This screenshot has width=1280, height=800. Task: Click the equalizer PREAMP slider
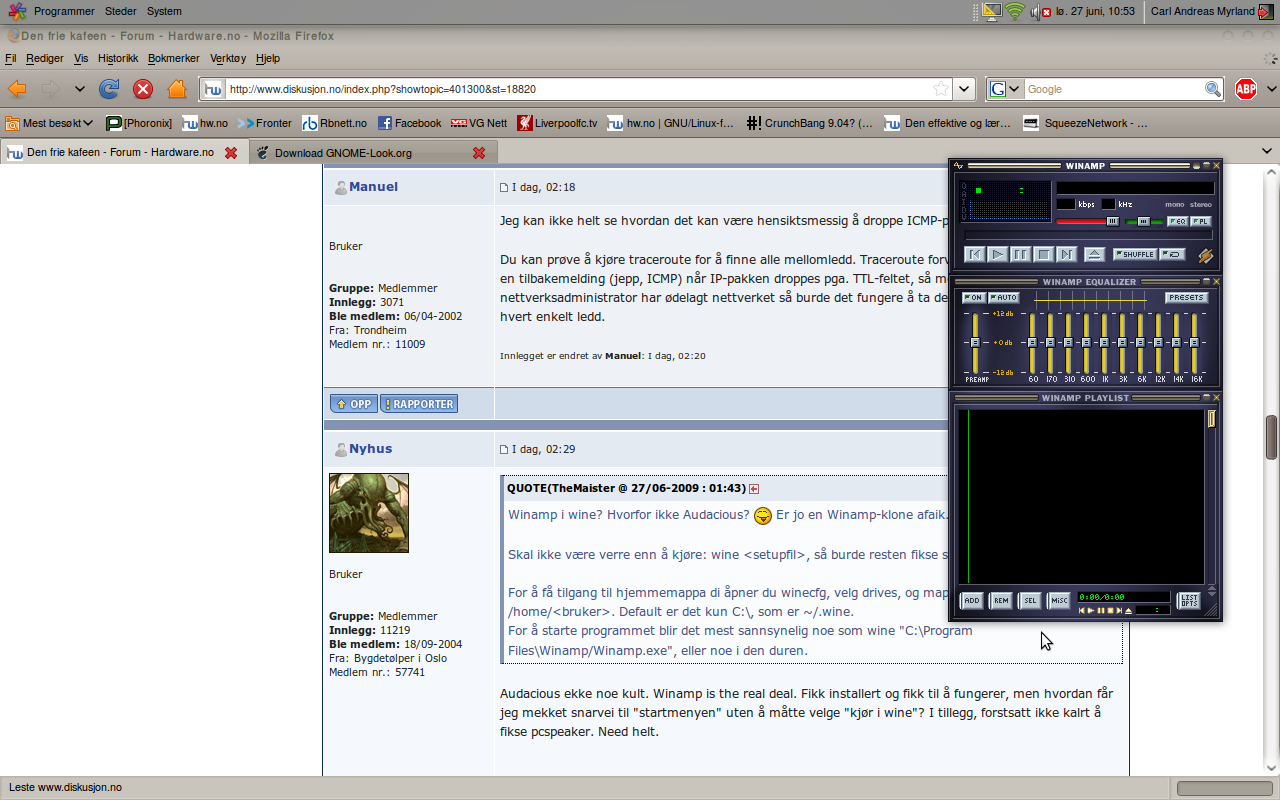[x=975, y=343]
